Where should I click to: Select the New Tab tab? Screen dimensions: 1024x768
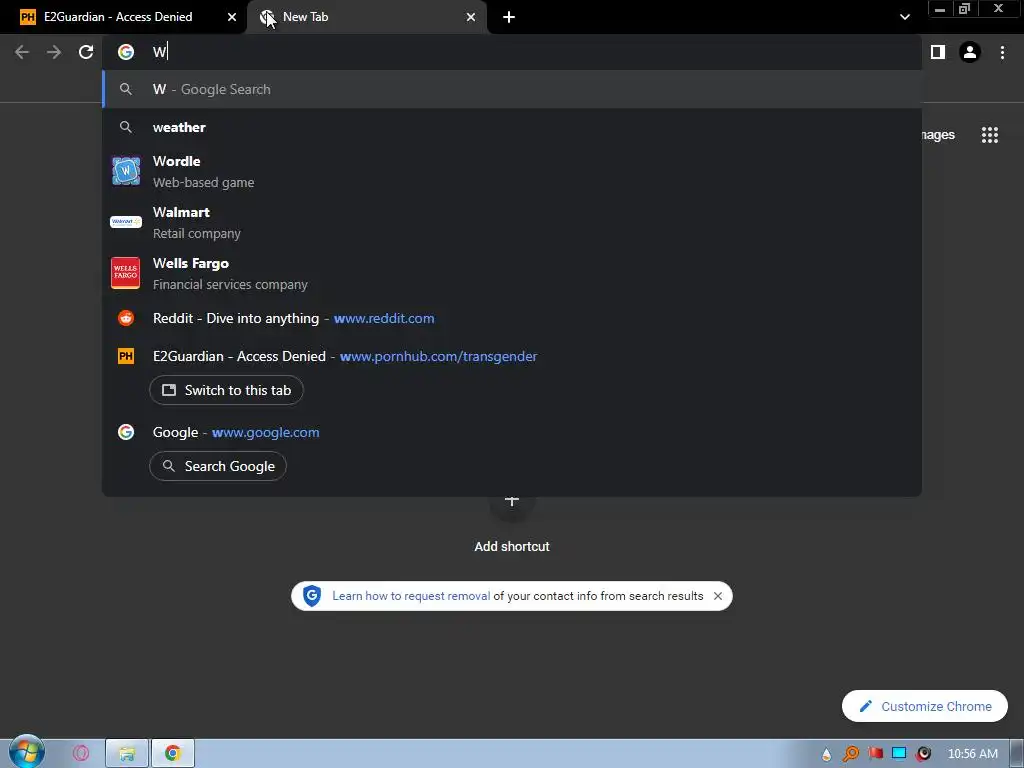pos(366,17)
